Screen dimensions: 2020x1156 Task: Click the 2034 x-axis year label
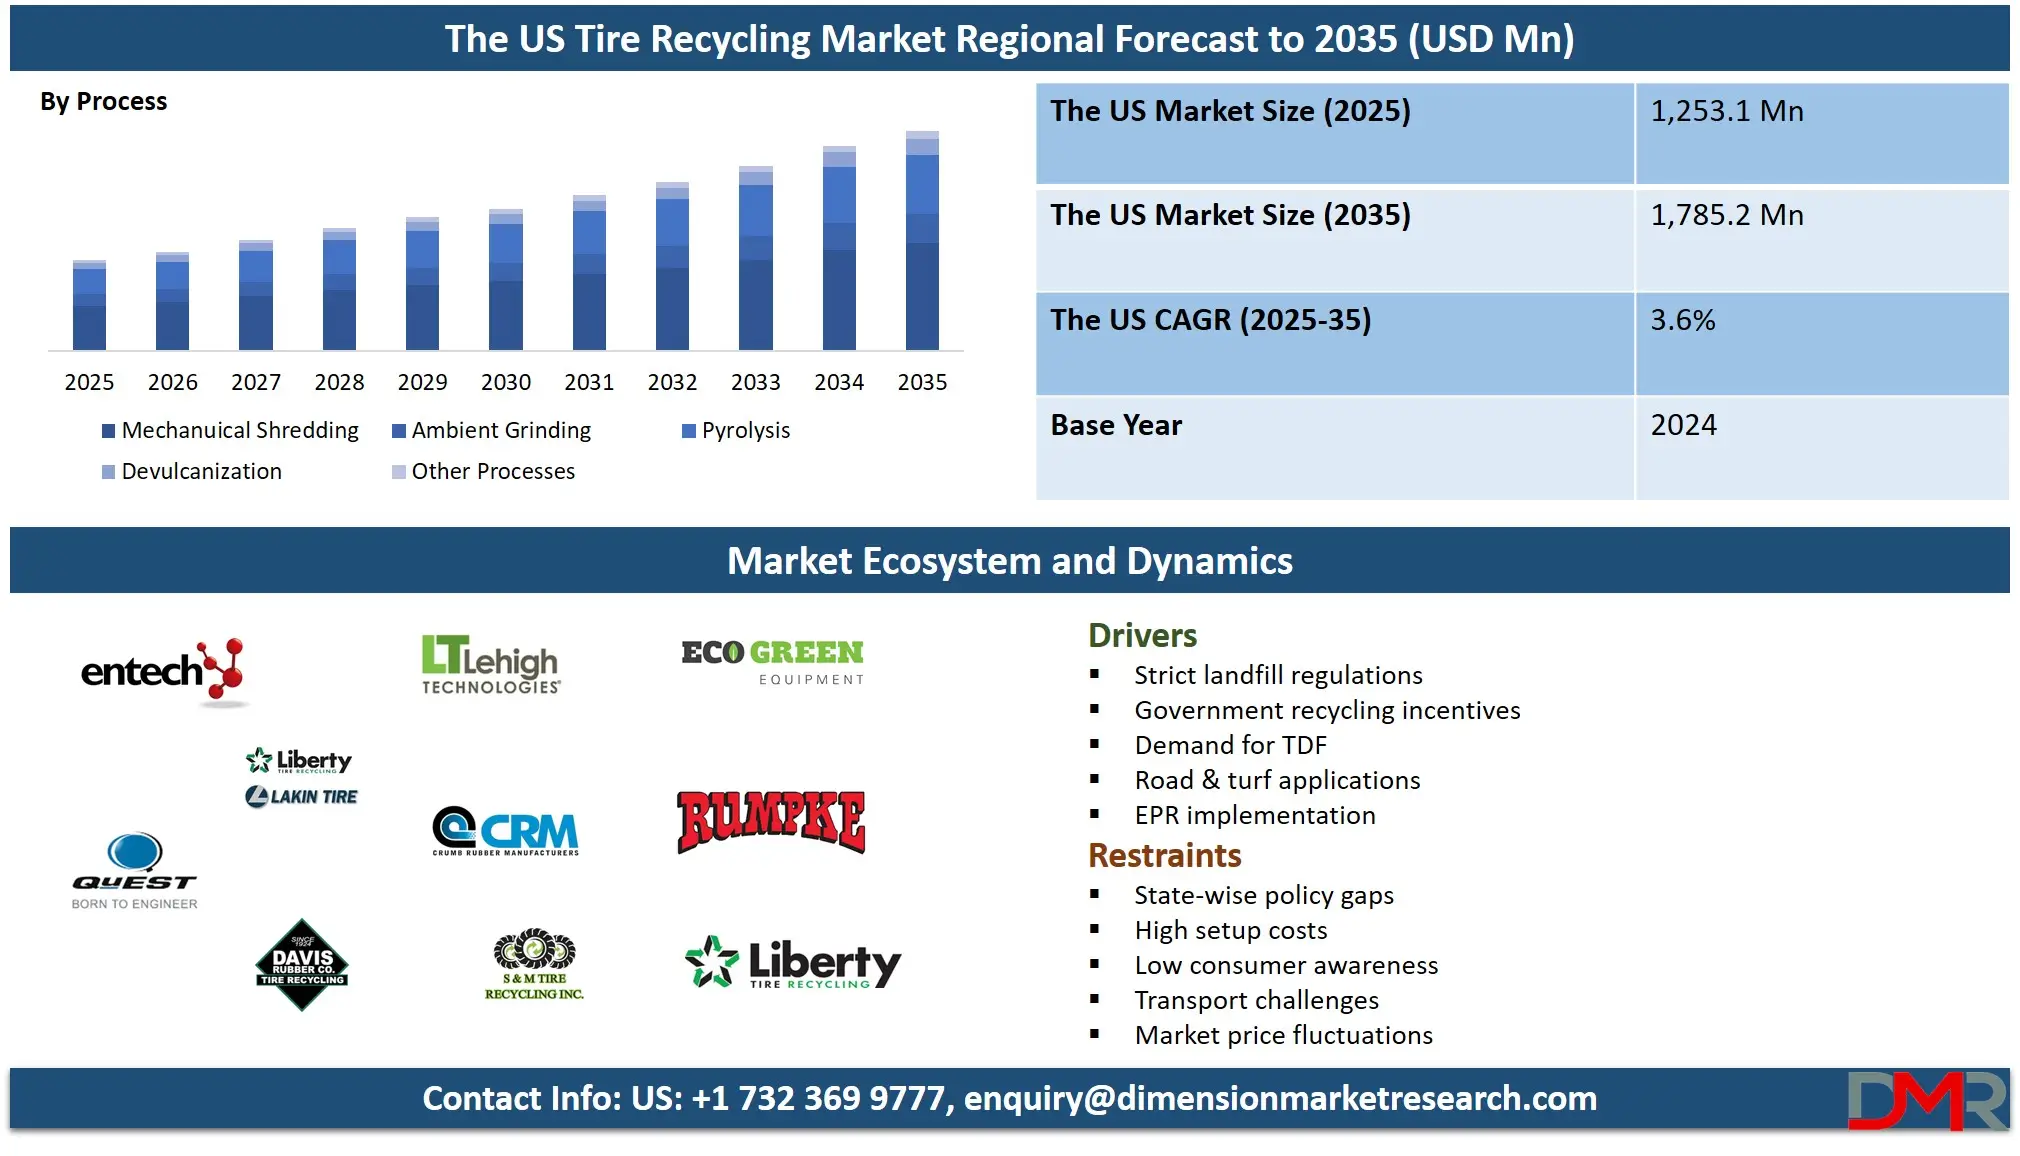coord(839,382)
